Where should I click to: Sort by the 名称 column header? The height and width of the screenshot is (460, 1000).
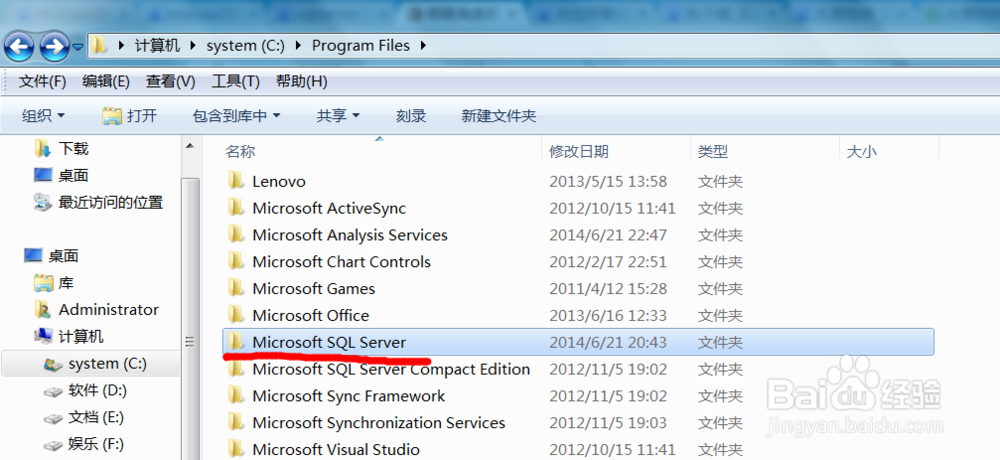[x=240, y=151]
